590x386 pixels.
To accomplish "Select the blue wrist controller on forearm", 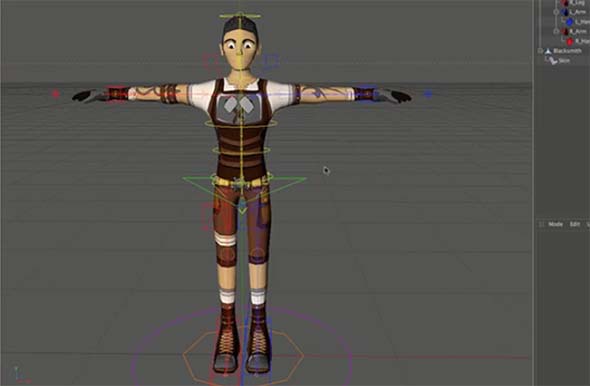I will point(365,94).
